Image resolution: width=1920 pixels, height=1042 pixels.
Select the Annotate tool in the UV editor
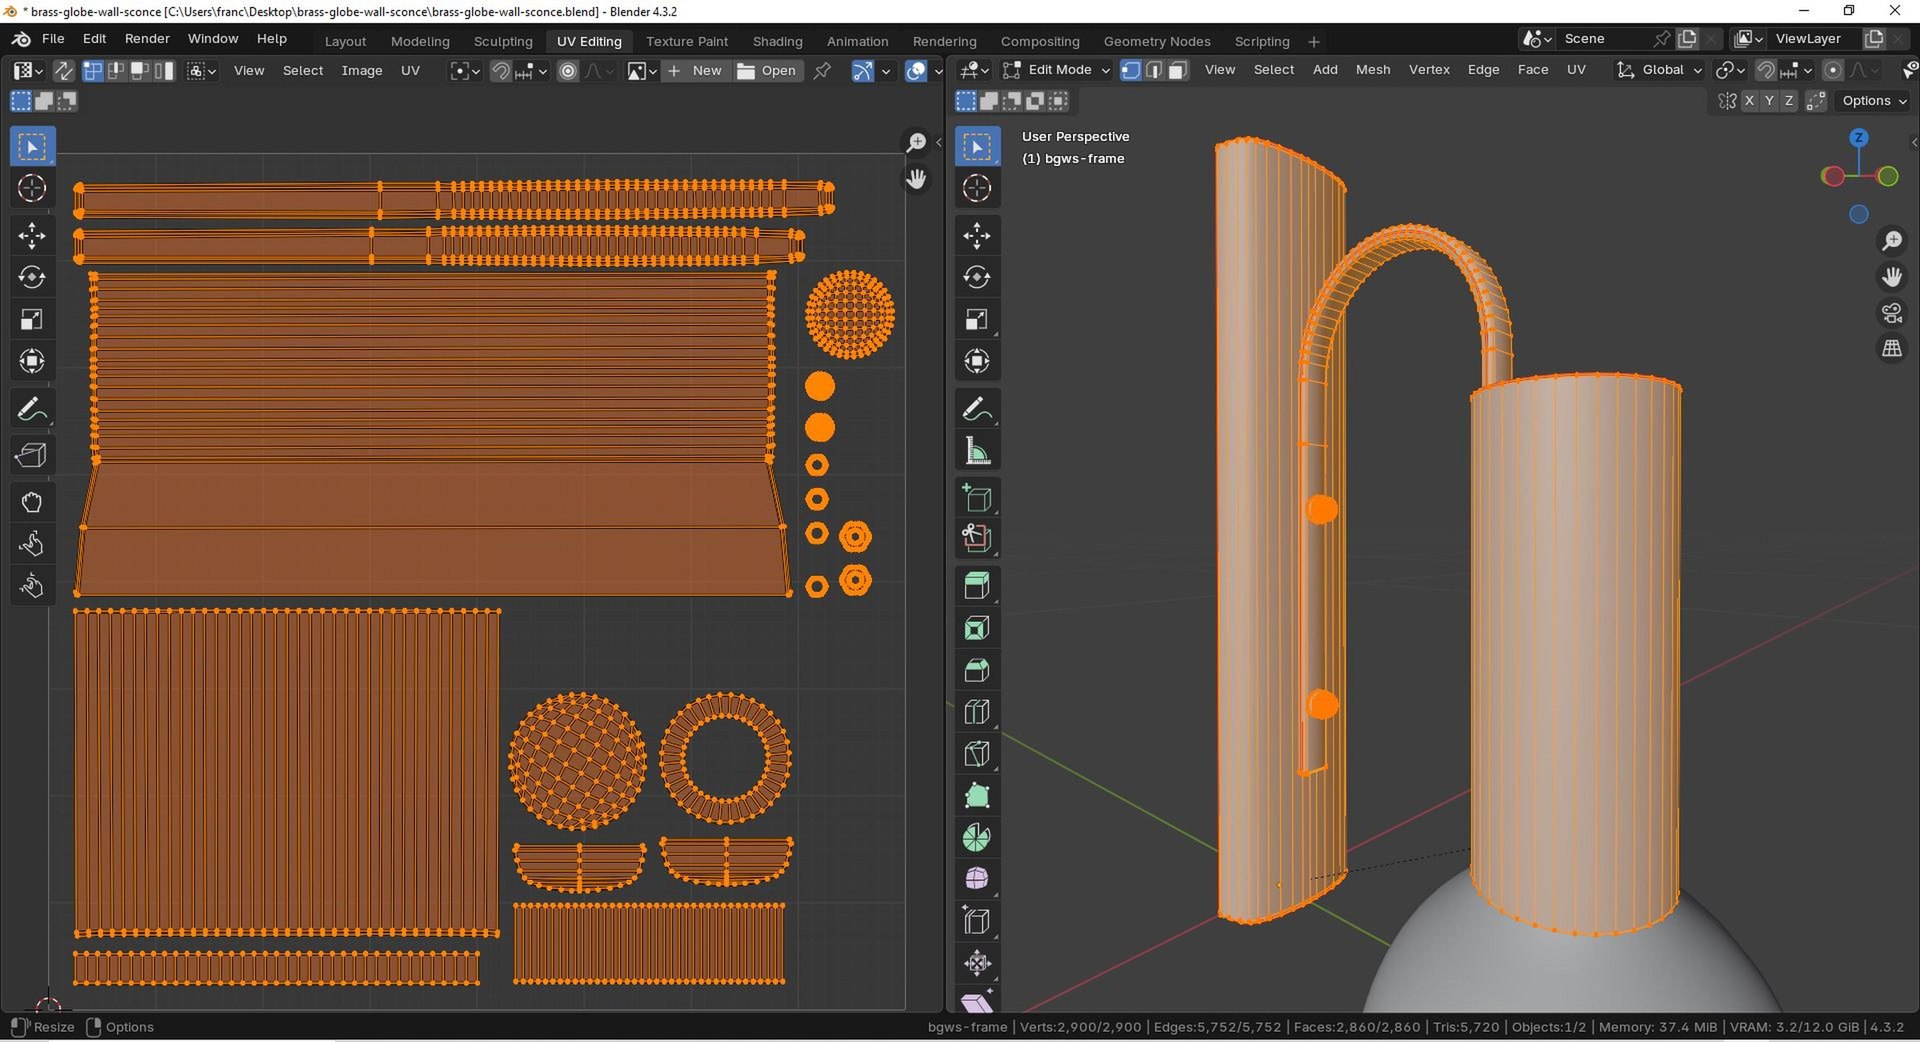[x=32, y=409]
